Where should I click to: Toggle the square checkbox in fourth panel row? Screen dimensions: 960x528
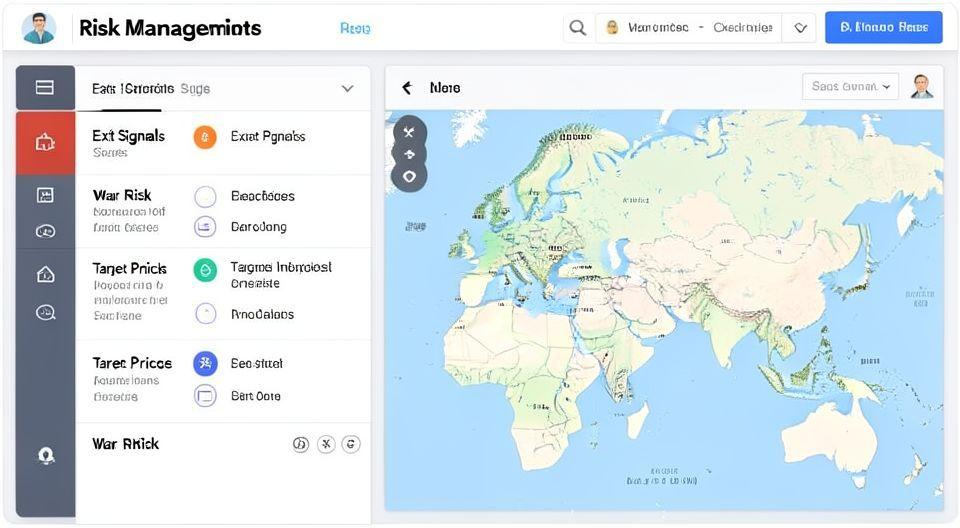(205, 396)
